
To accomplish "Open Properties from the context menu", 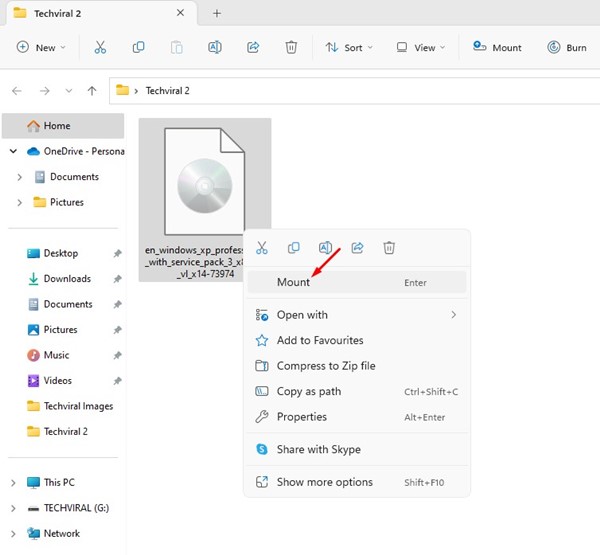I will point(357,417).
